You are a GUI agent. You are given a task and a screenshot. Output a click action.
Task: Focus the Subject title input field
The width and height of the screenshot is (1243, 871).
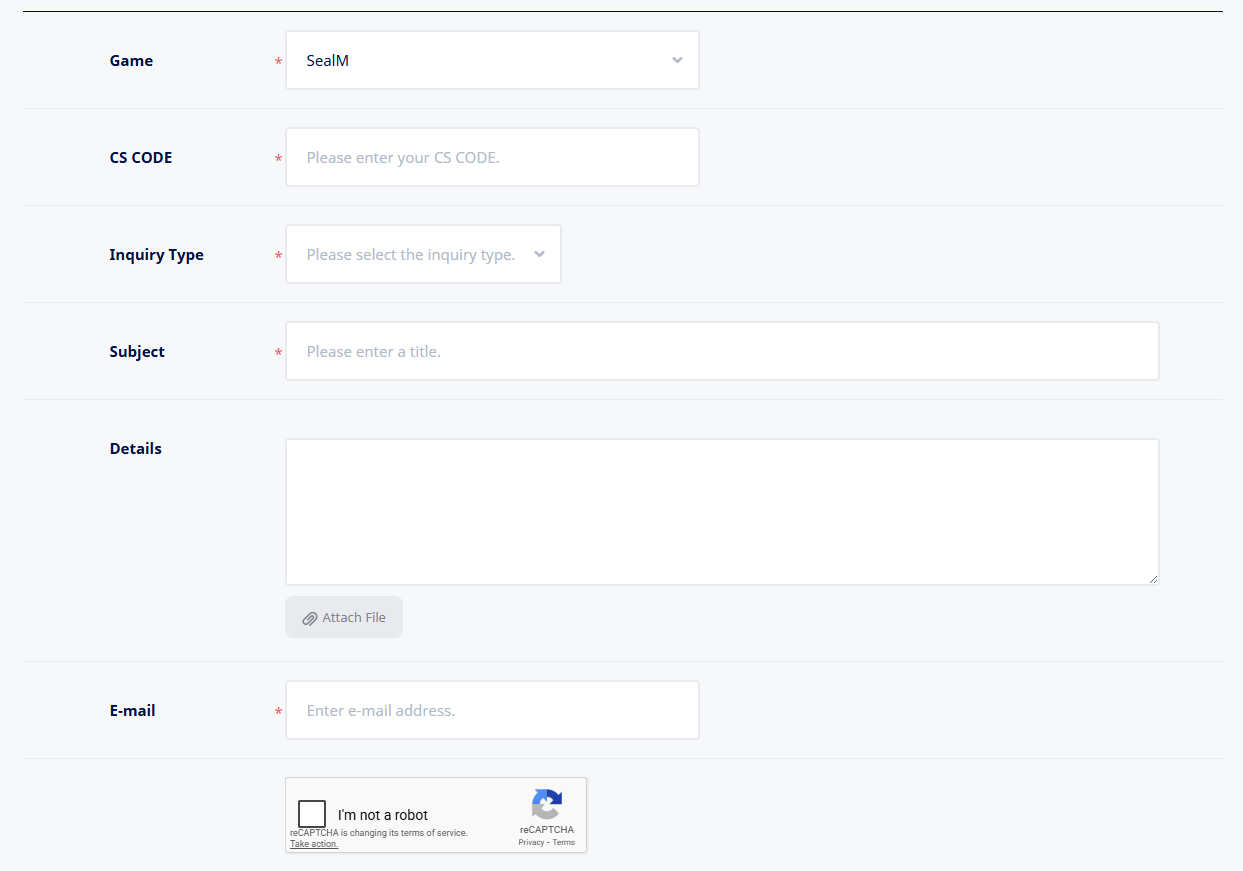722,352
